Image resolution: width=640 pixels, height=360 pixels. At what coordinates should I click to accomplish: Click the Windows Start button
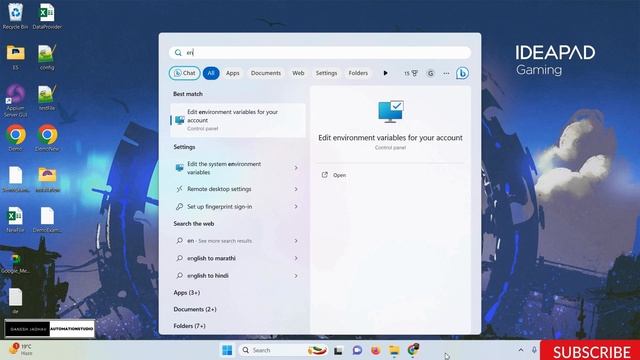coord(227,350)
